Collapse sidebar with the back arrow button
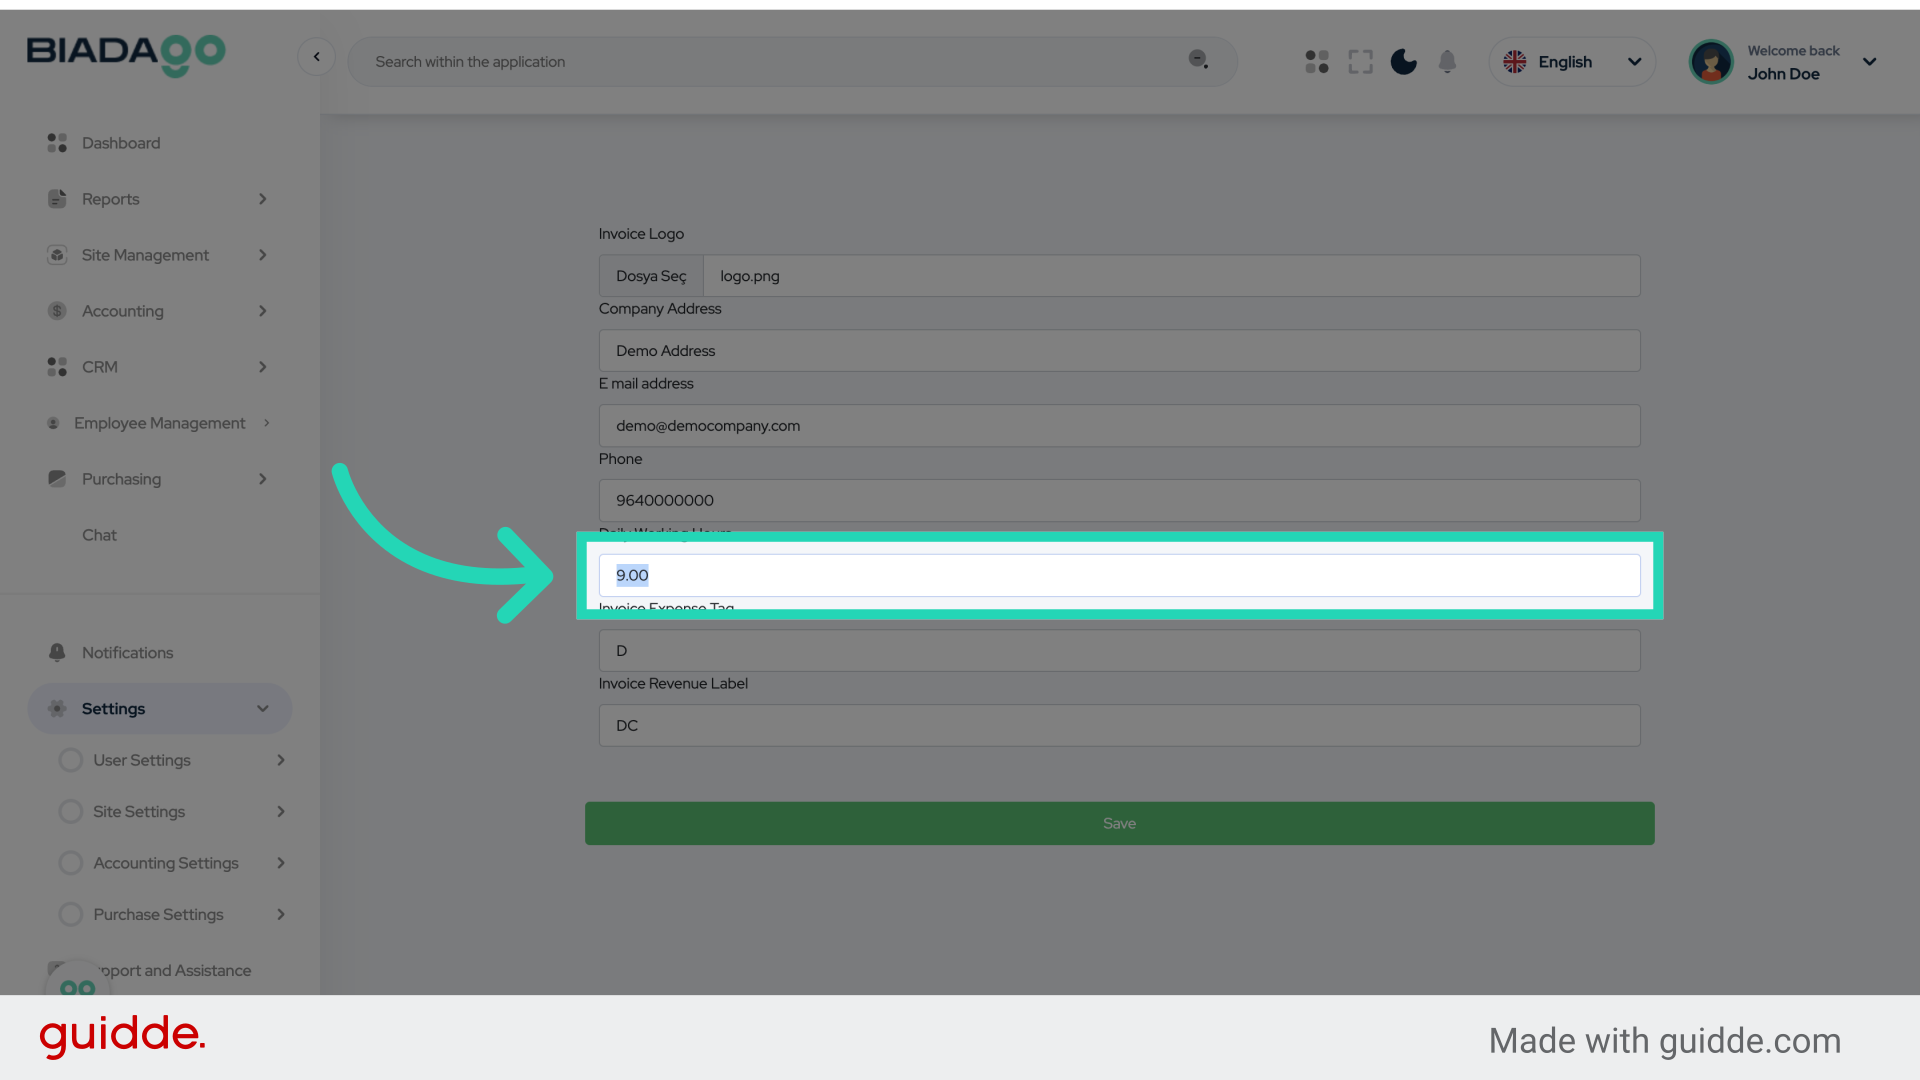 tap(317, 57)
